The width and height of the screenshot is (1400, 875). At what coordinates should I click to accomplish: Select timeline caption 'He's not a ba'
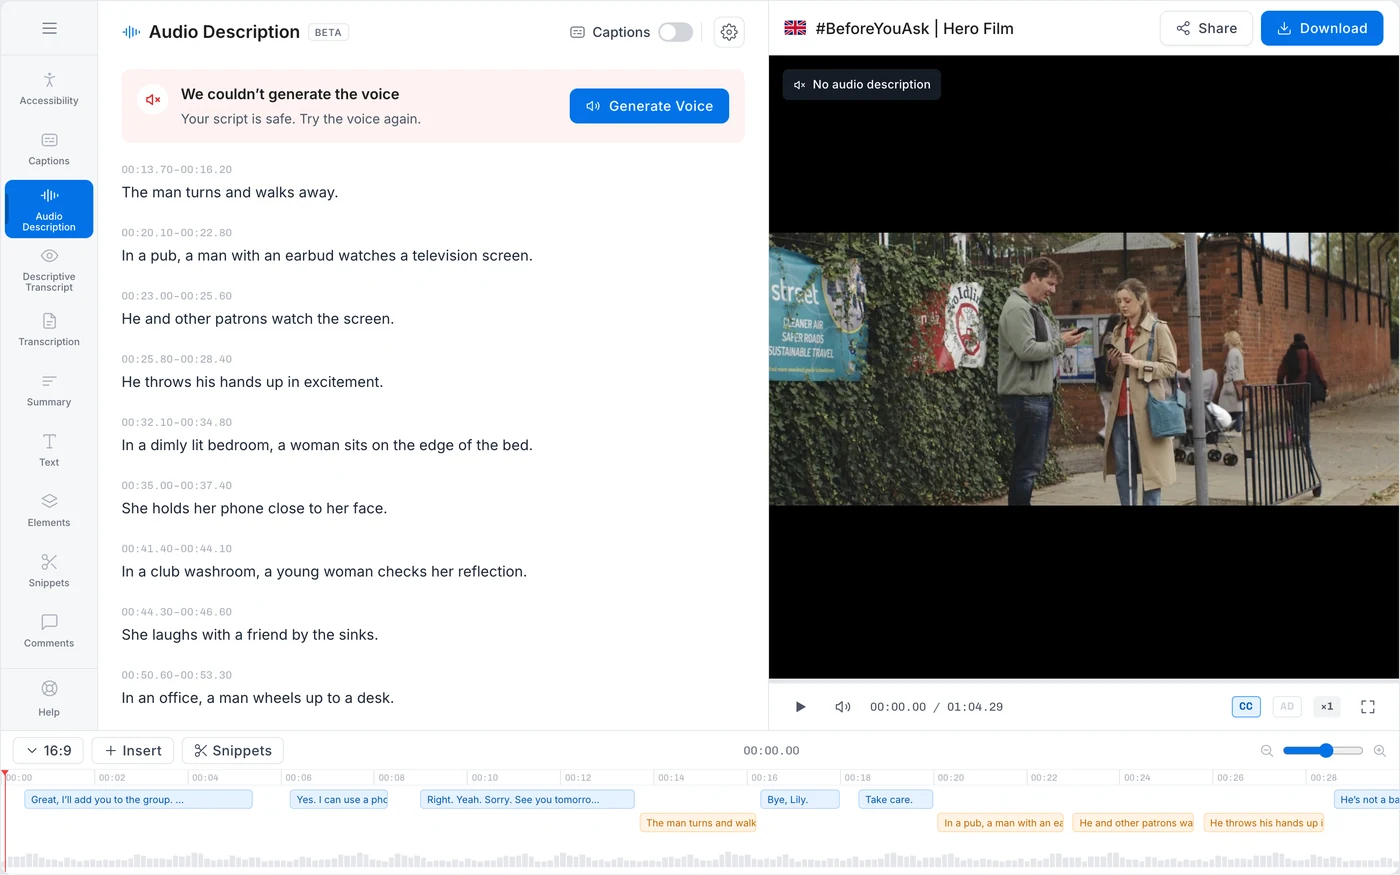click(1367, 799)
